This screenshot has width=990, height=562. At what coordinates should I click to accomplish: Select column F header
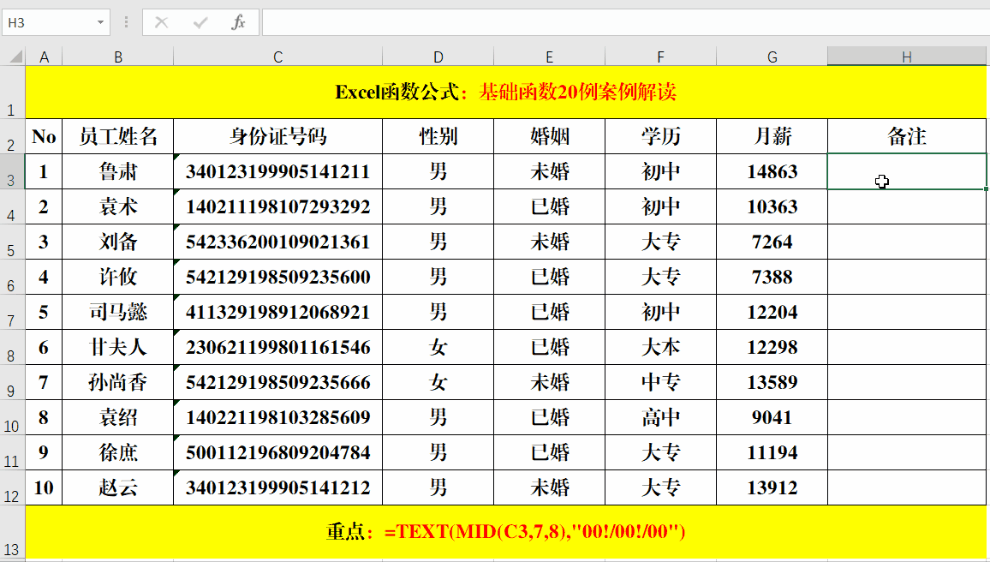click(660, 57)
